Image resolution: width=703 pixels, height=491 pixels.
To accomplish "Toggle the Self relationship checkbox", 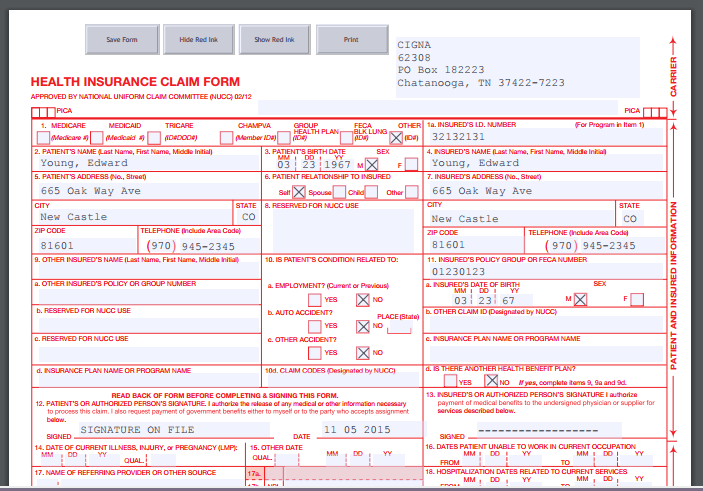I will tap(299, 192).
